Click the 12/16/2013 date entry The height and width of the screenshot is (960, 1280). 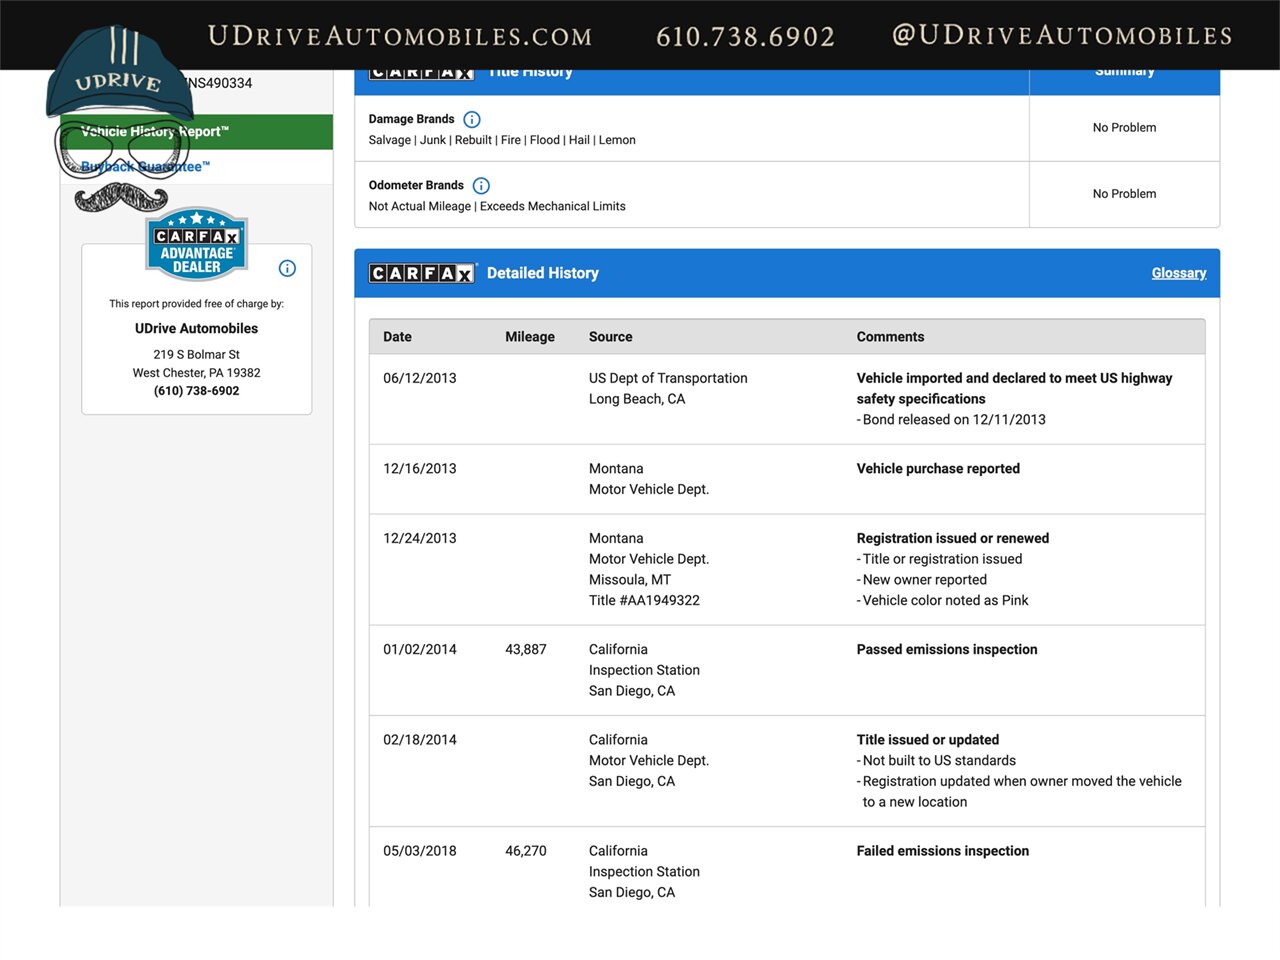pos(420,468)
